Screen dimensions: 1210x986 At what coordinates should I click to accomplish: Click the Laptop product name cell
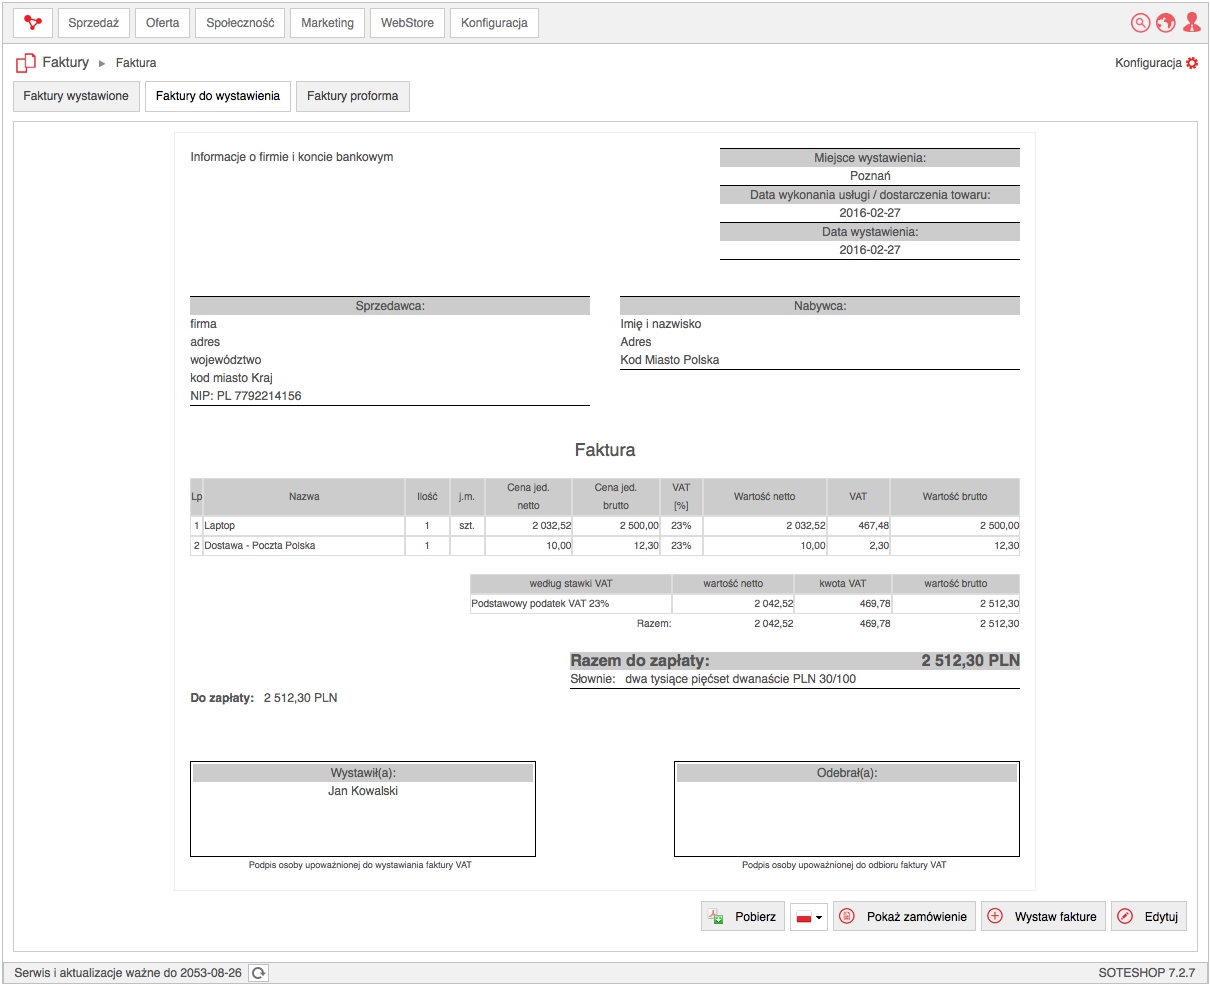pos(304,526)
